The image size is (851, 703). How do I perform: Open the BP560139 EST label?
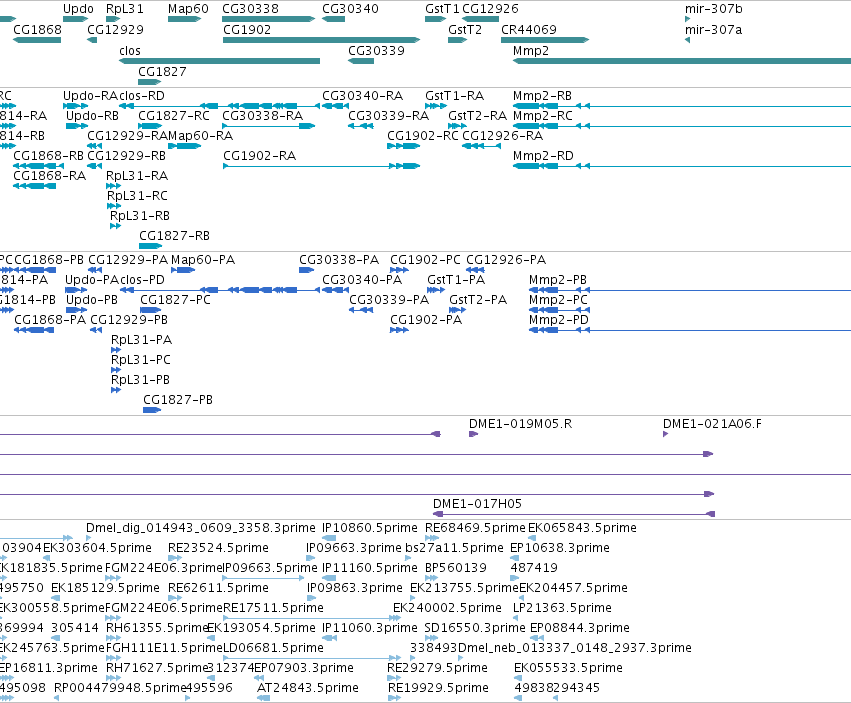[x=456, y=568]
